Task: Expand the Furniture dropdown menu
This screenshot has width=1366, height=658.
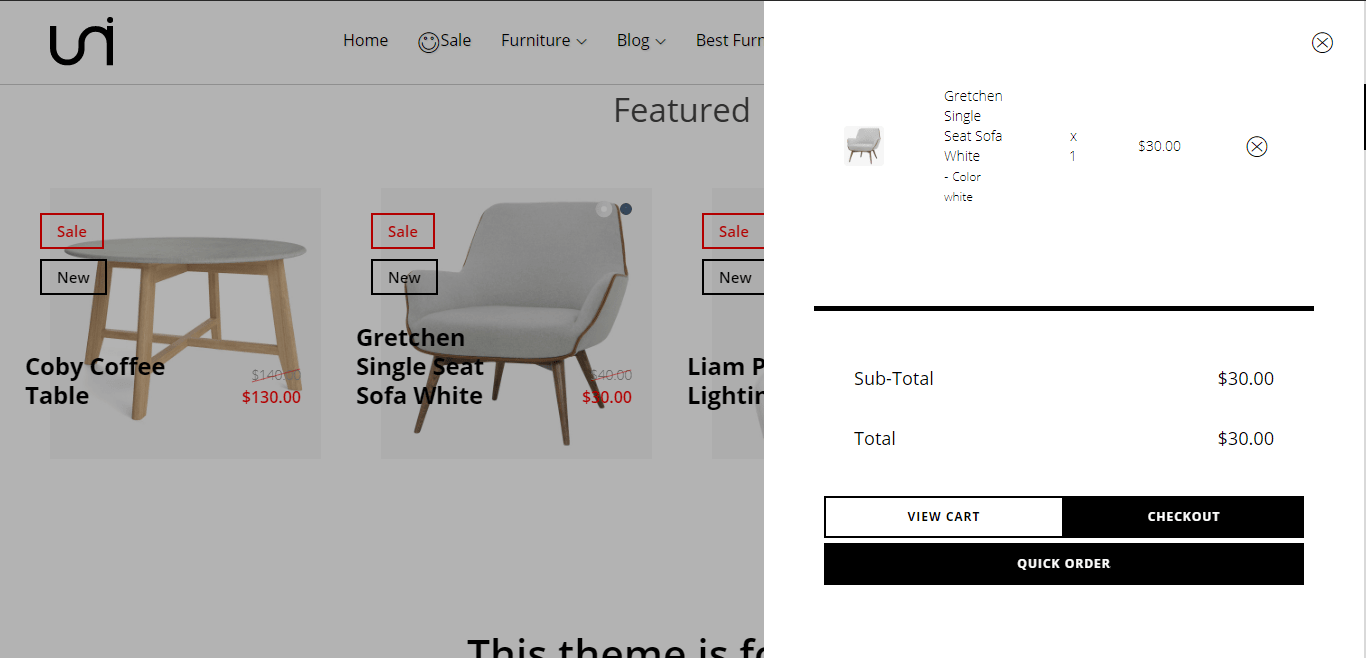Action: coord(544,41)
